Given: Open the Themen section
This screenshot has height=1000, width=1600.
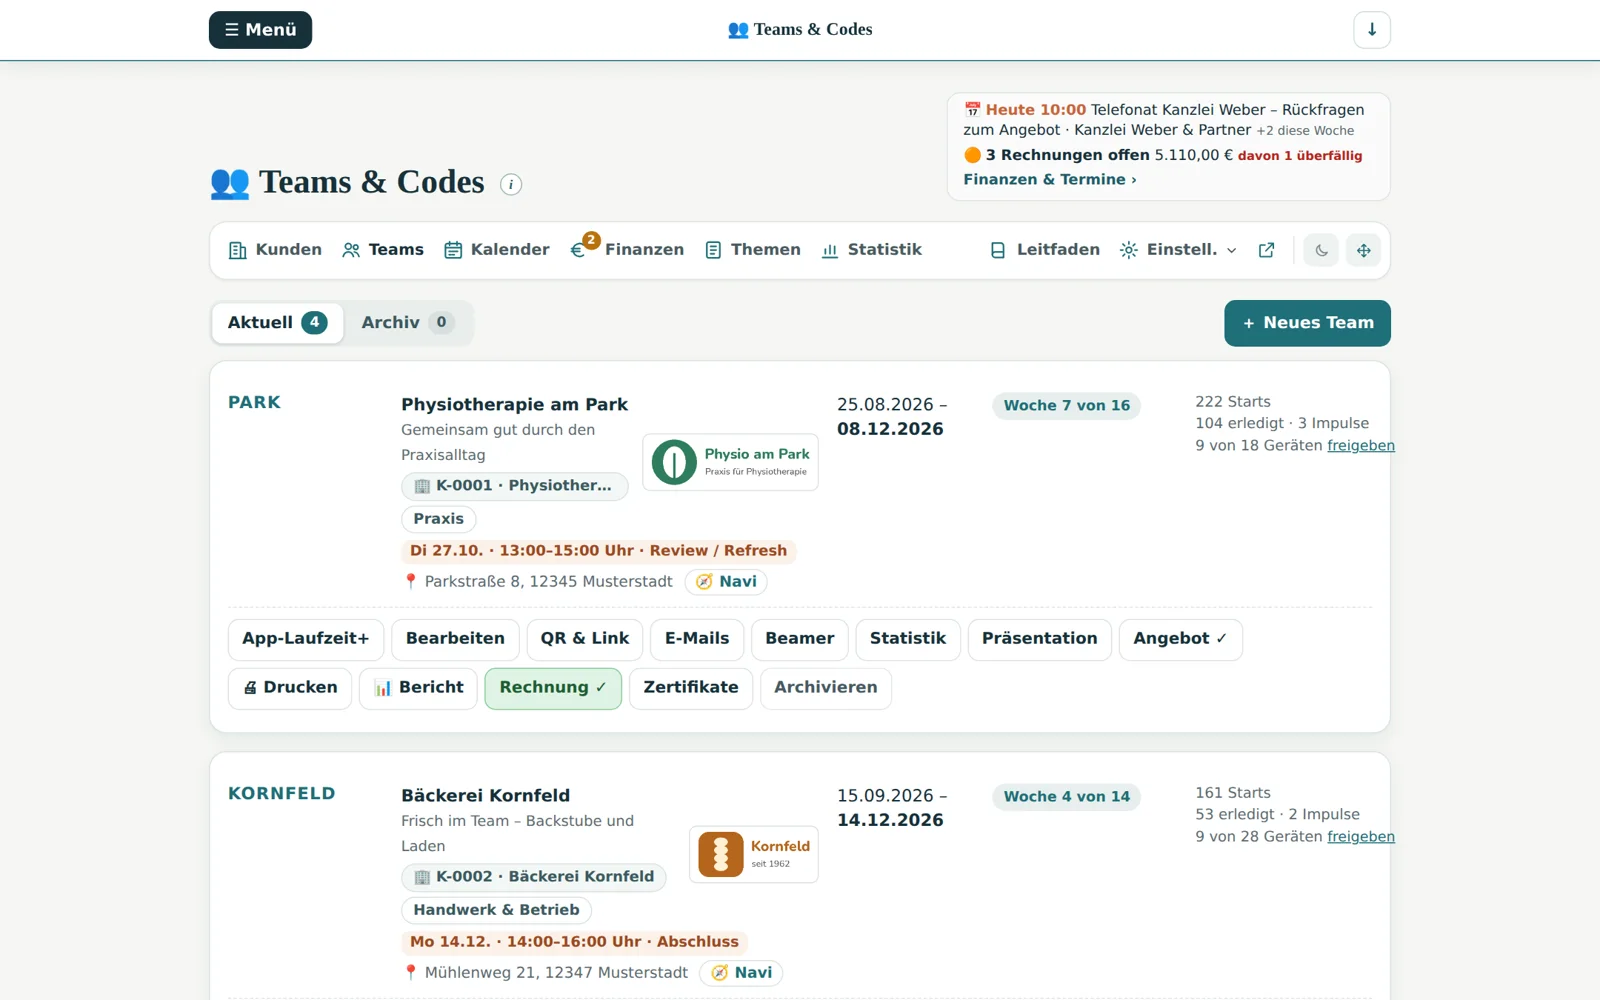Looking at the screenshot, I should pos(753,250).
